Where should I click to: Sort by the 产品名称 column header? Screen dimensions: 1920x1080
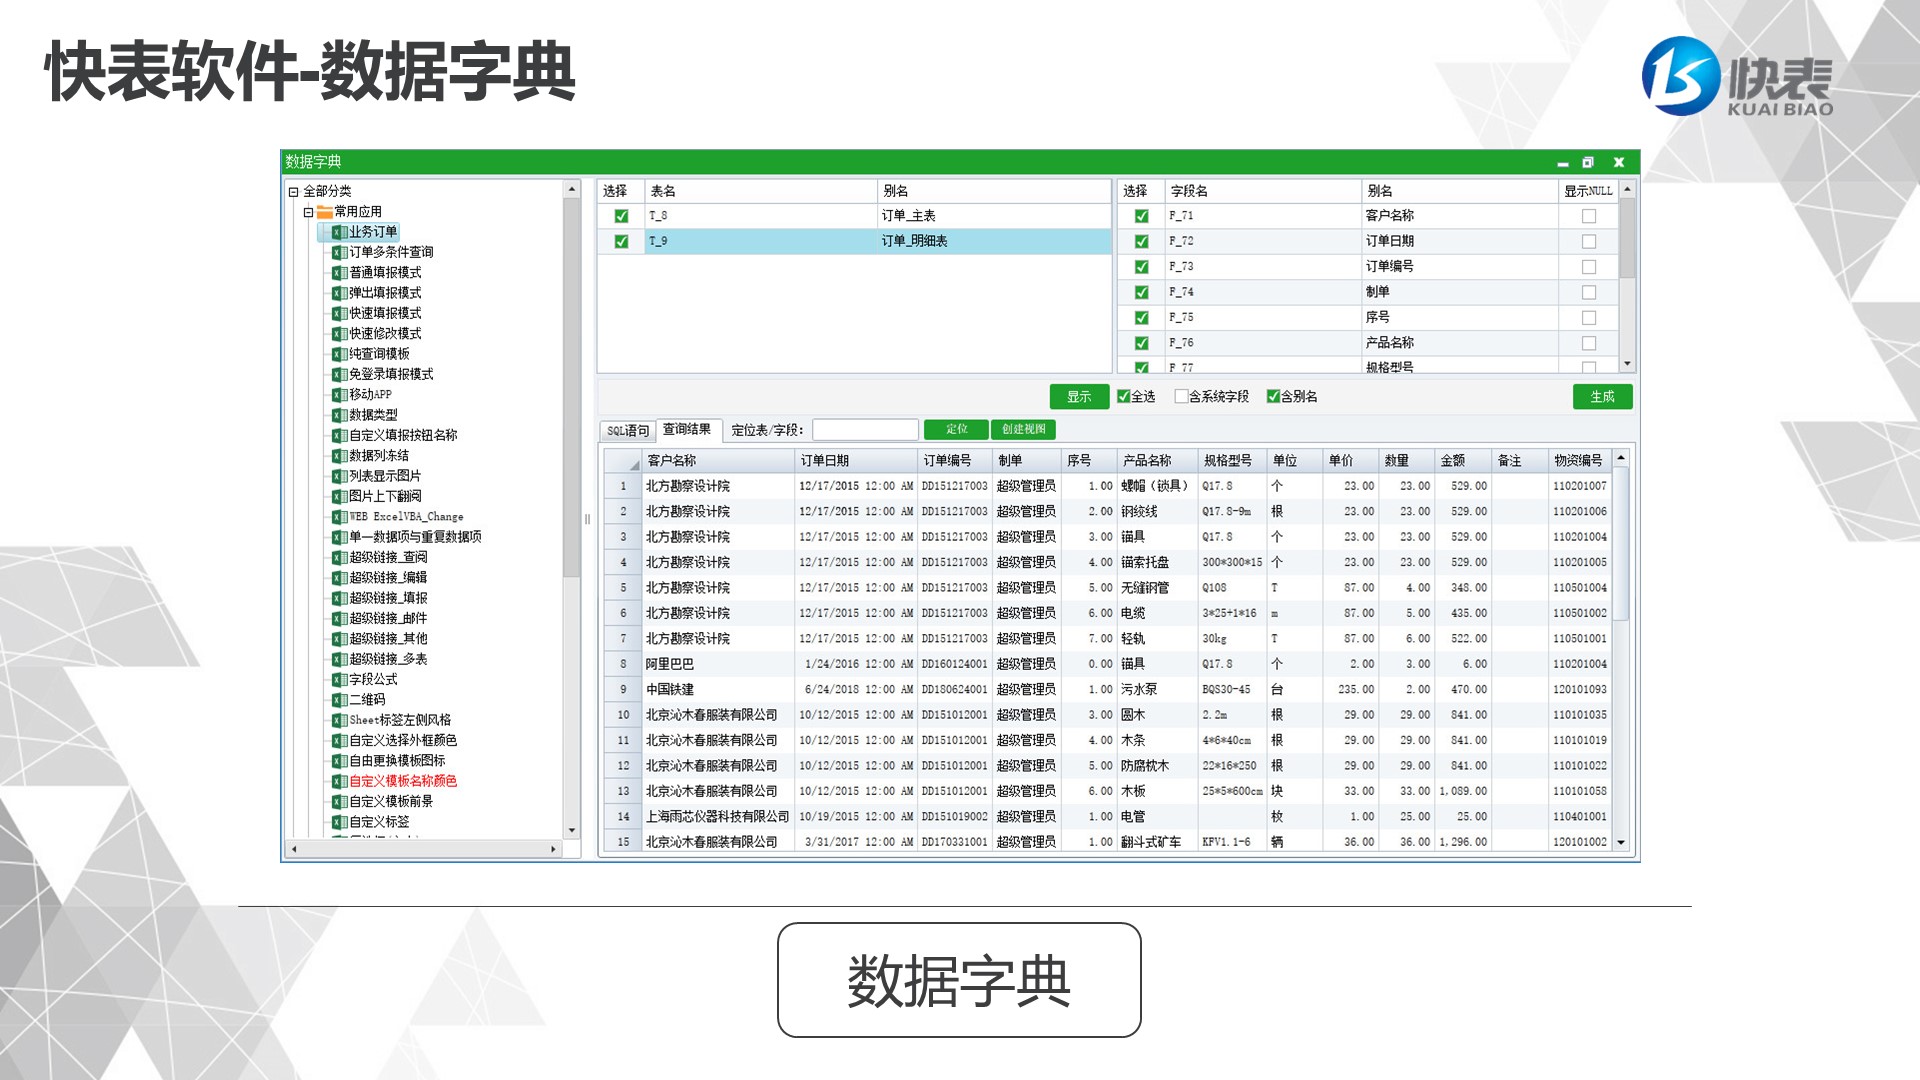[x=1158, y=461]
